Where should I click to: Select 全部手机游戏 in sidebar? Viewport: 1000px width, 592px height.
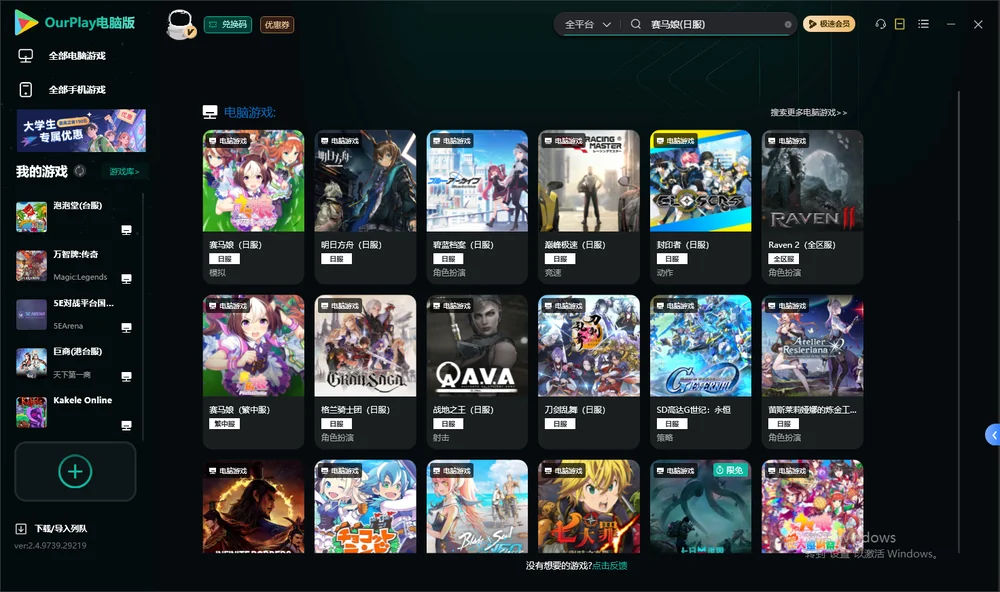point(62,90)
